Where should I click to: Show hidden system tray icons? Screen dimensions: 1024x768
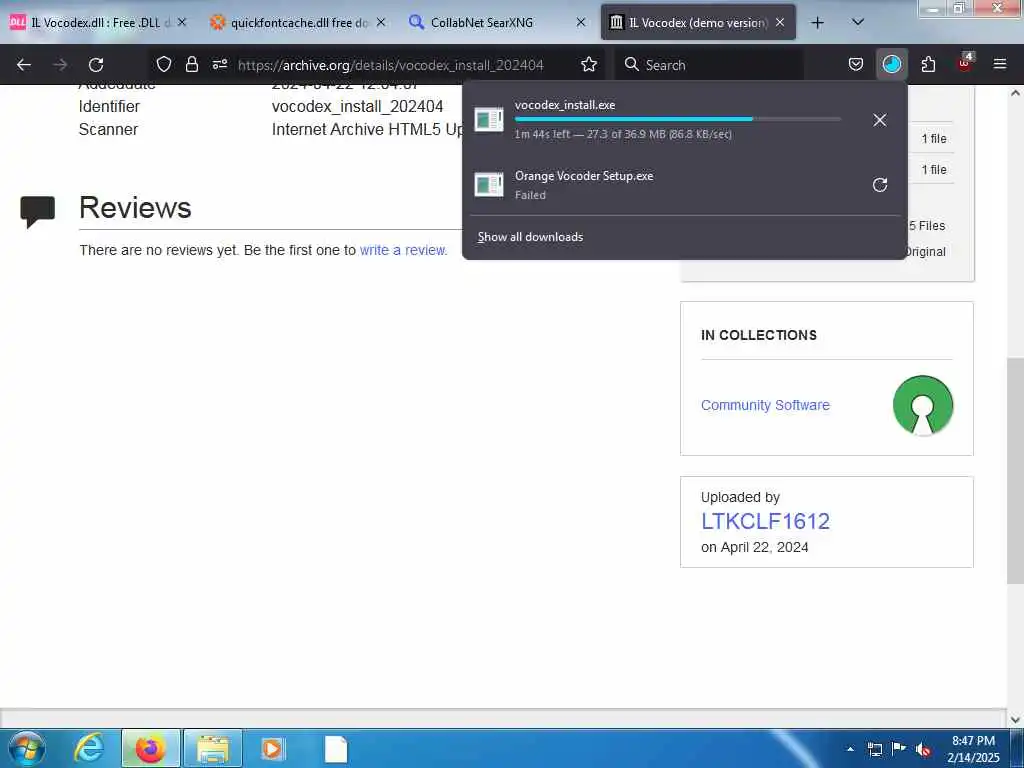coord(850,749)
